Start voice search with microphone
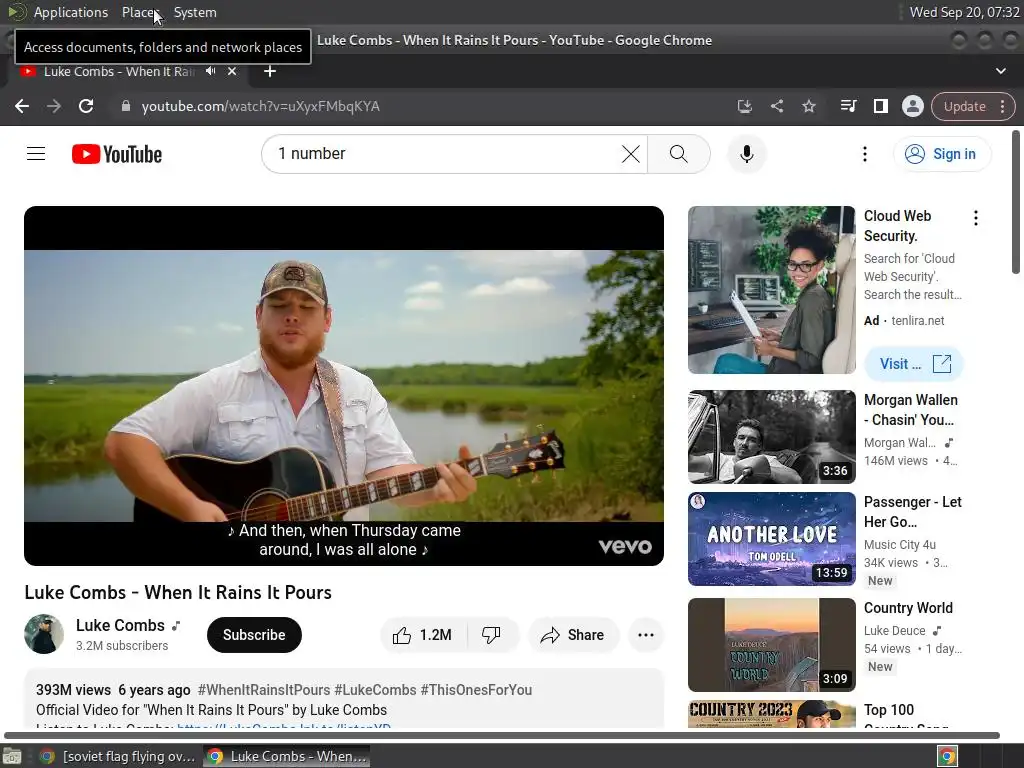Screen dimensions: 1024x768 coord(746,154)
